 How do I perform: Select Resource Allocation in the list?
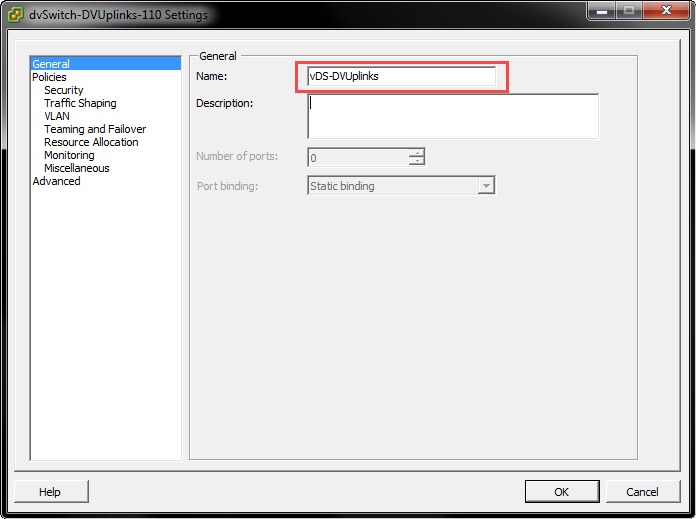[91, 142]
